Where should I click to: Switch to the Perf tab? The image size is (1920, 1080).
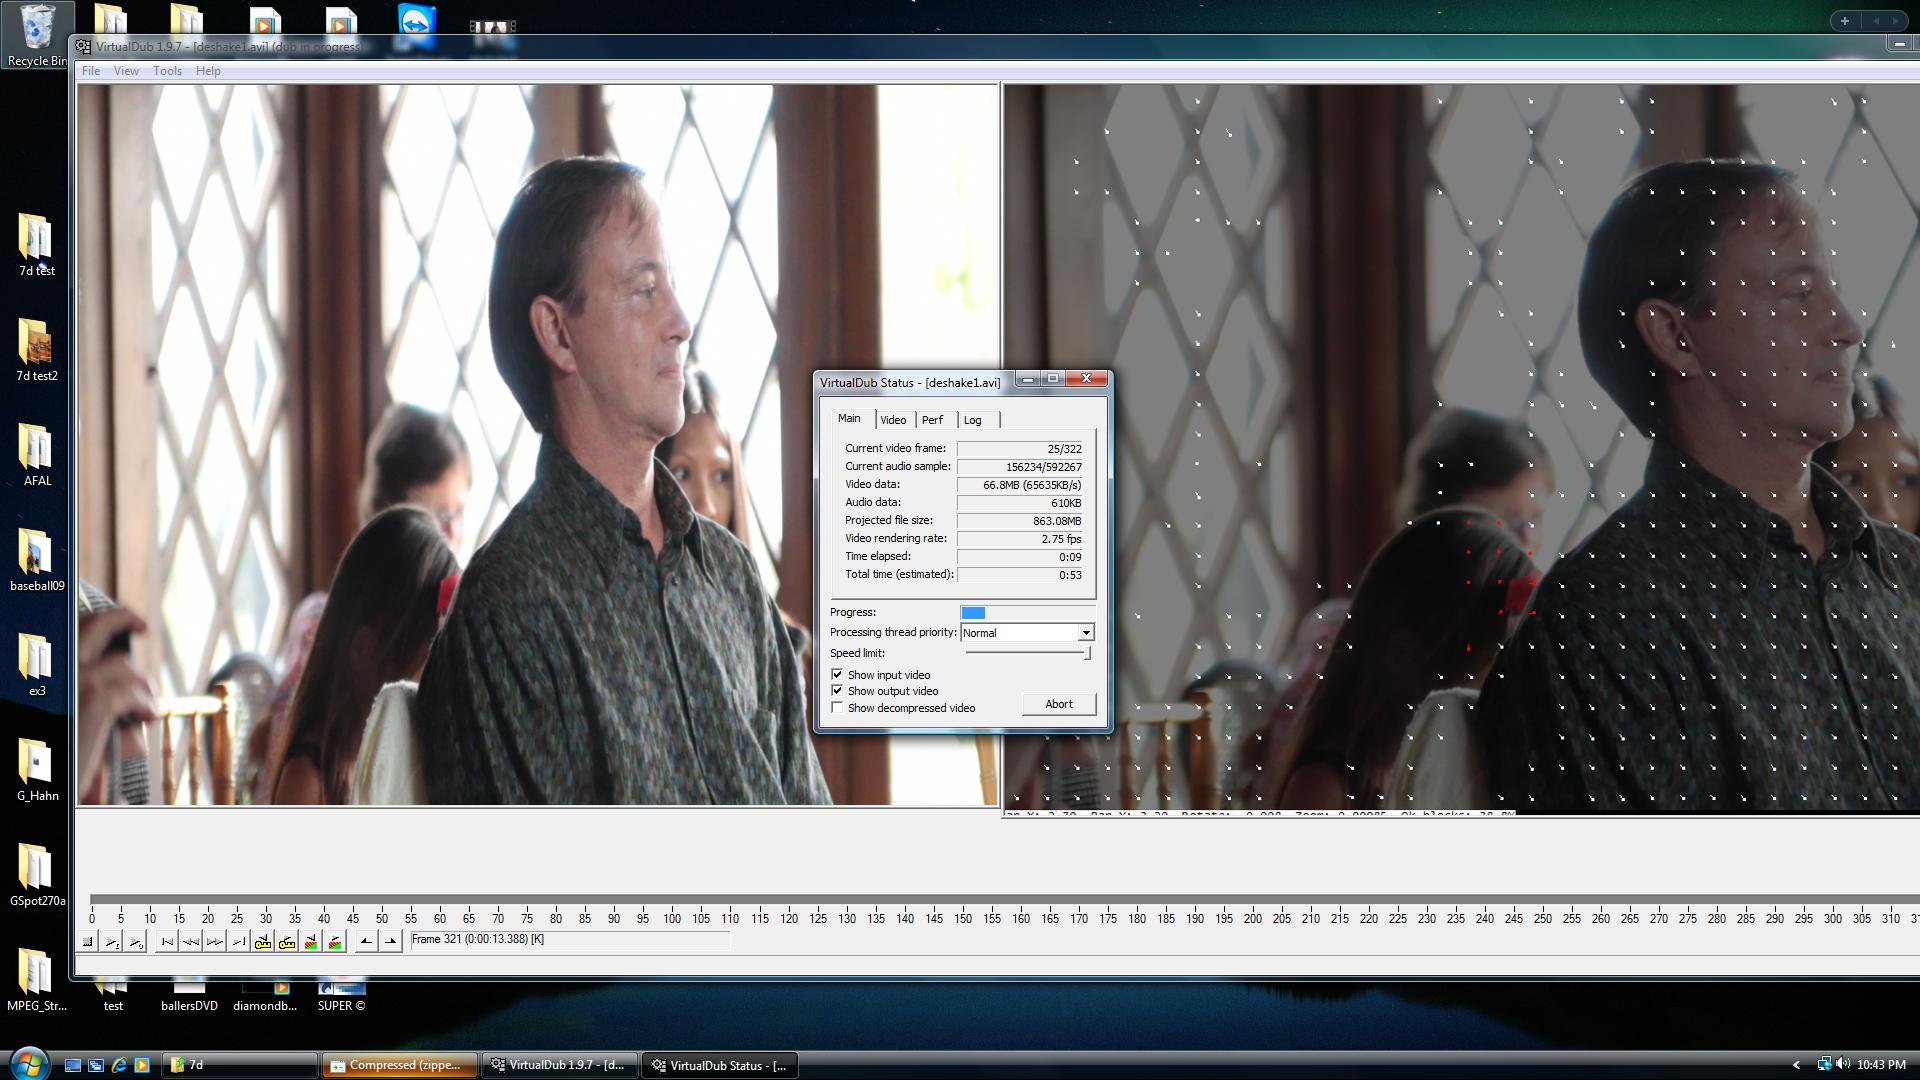(x=932, y=420)
